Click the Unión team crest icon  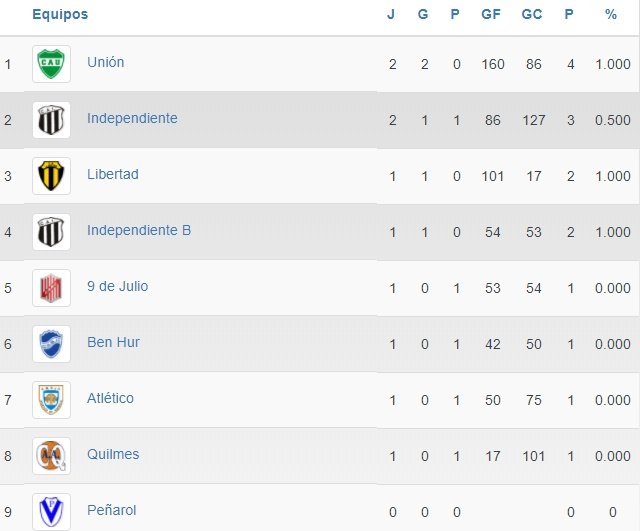[x=51, y=64]
